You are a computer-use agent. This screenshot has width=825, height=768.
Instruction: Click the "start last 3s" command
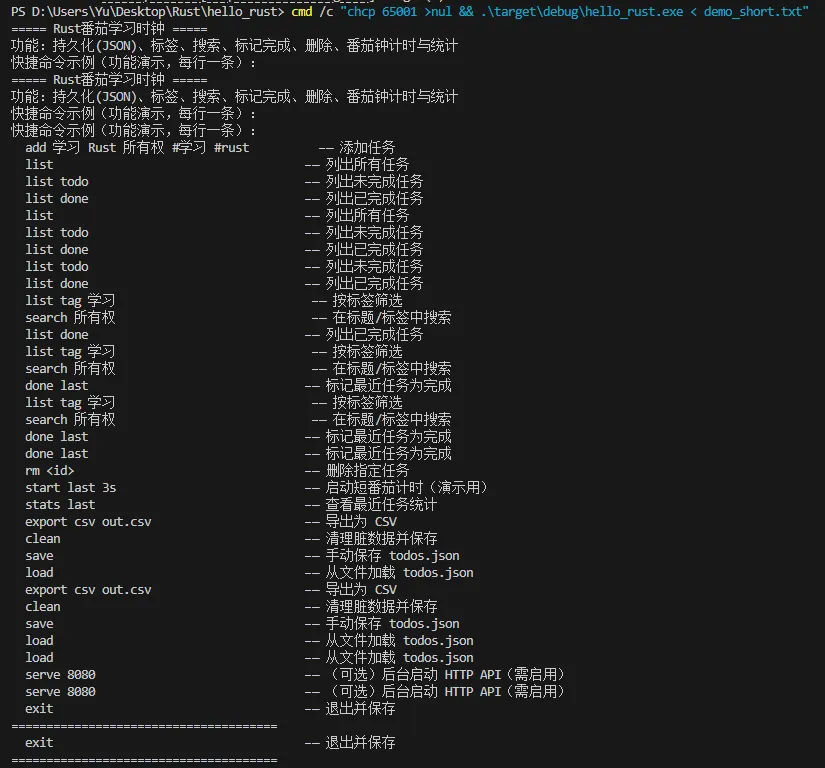[x=71, y=488]
